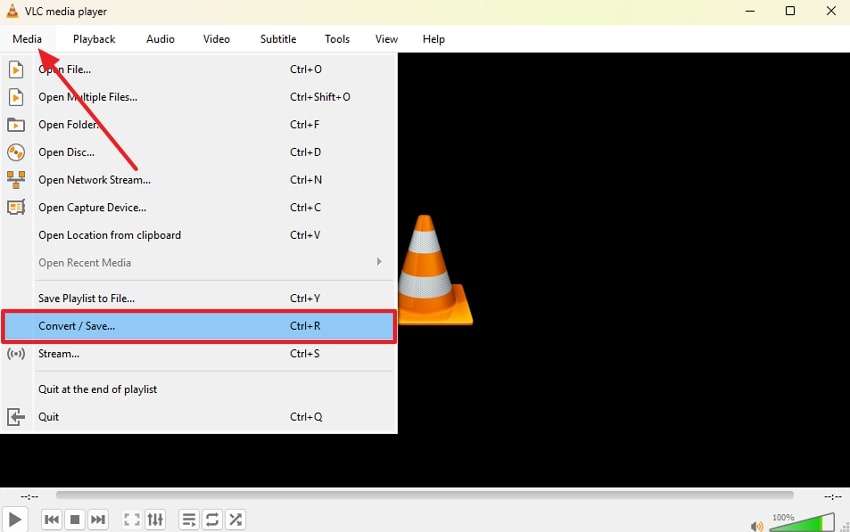This screenshot has width=850, height=532.
Task: Toggle the playlist view
Action: point(189,520)
